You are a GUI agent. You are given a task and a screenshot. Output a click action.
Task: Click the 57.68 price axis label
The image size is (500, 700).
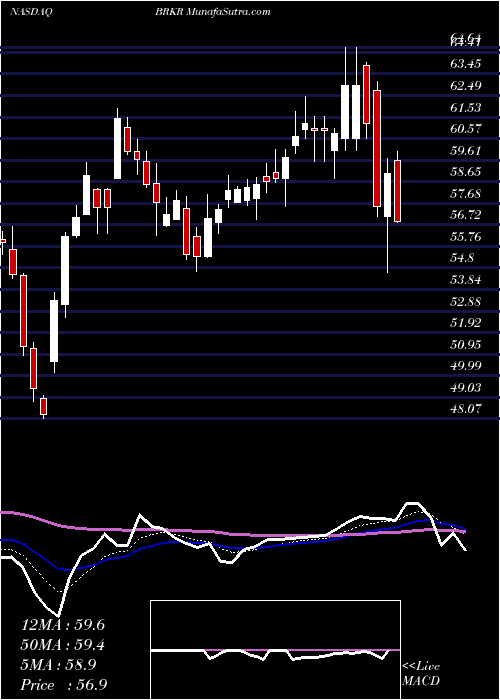pos(466,193)
